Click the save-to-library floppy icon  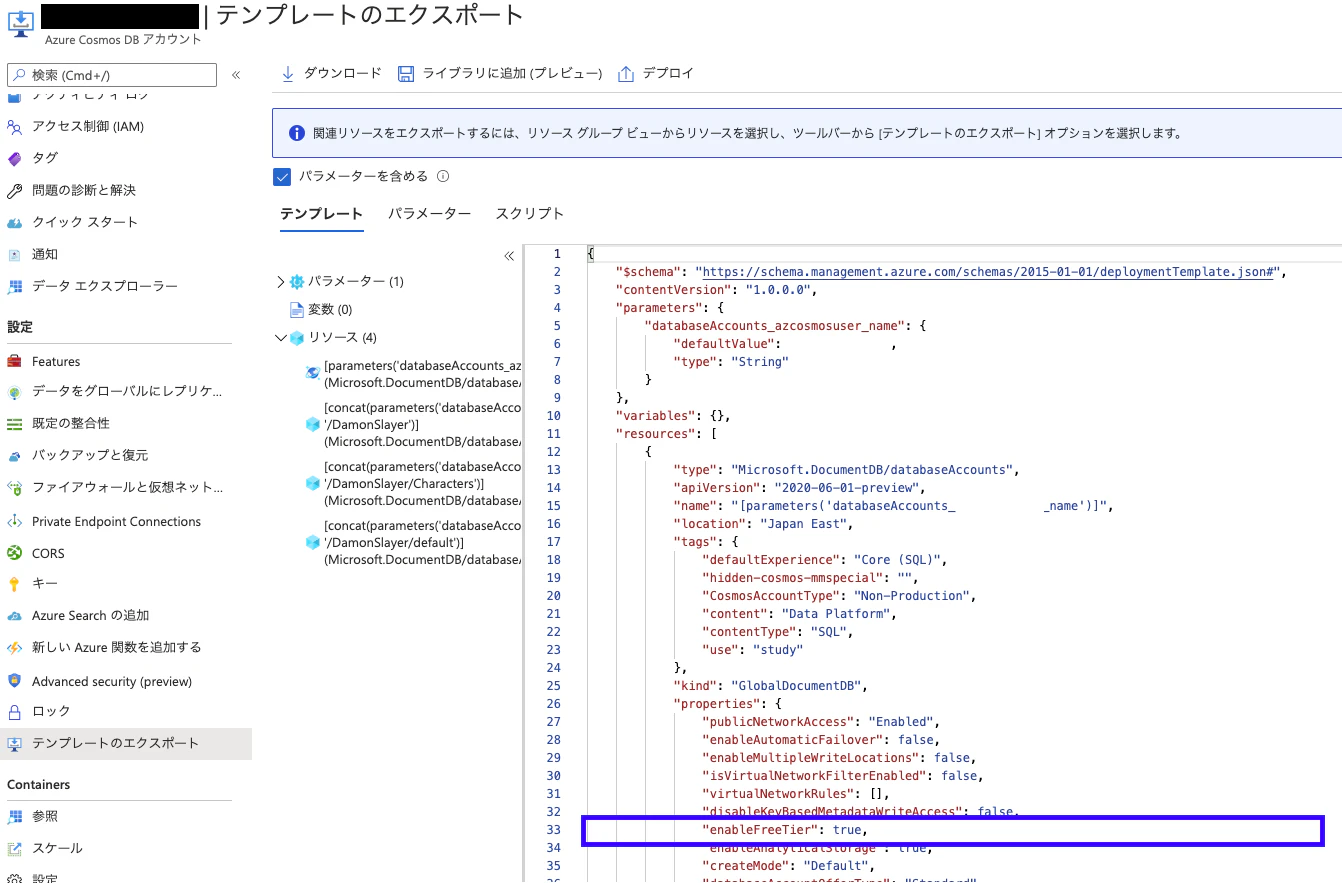coord(405,73)
